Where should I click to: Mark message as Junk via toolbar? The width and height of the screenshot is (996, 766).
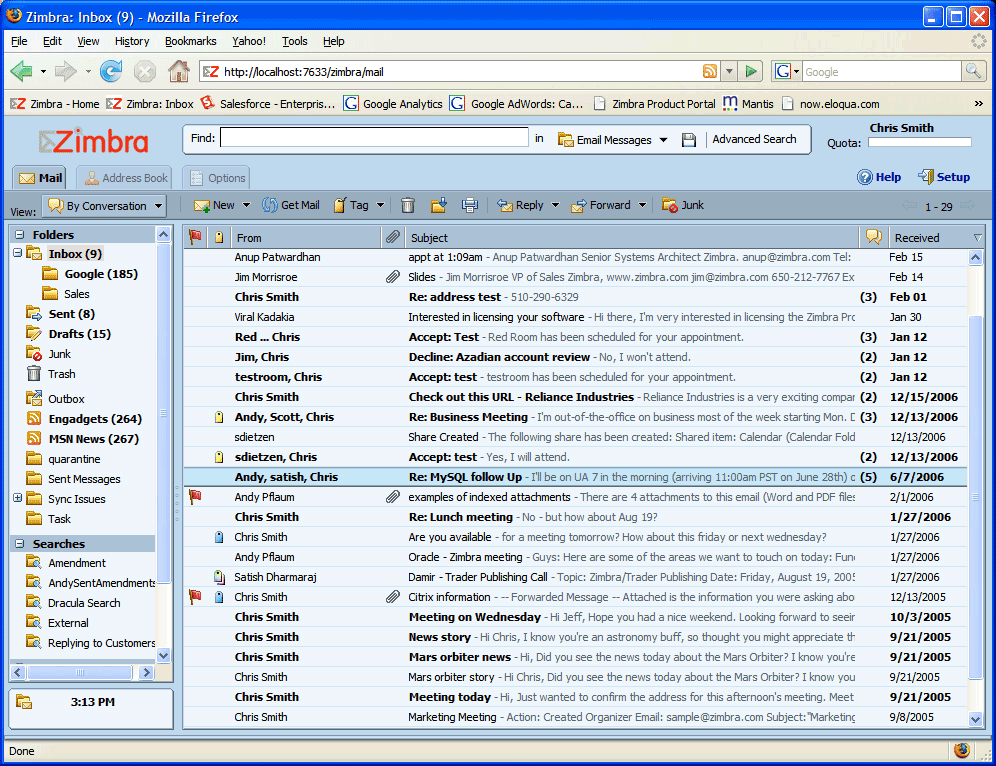[682, 205]
